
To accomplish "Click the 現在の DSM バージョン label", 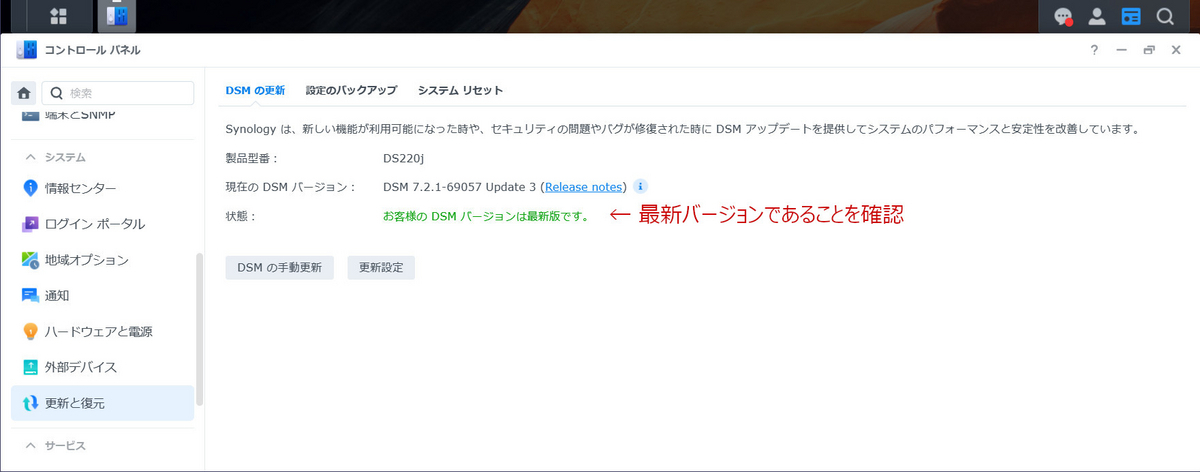I will [x=290, y=187].
